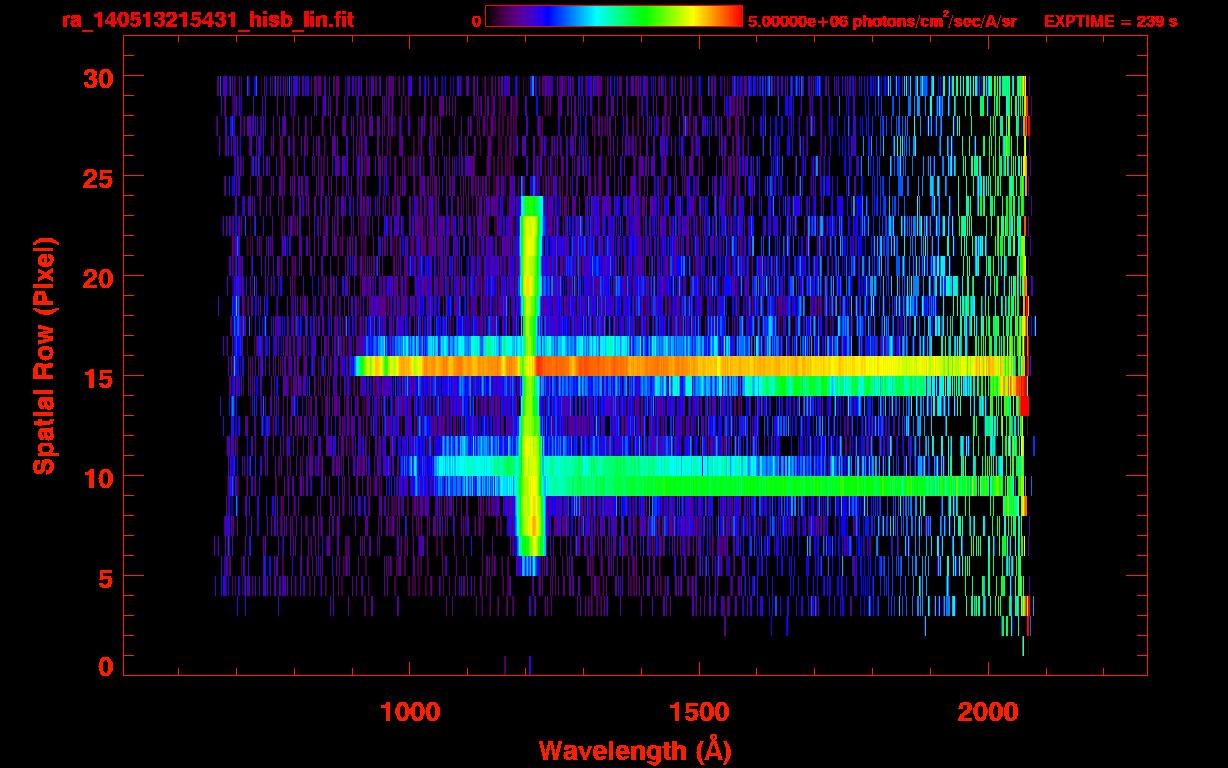Click the x-axis tick label 1000
The height and width of the screenshot is (768, 1228).
pyautogui.click(x=410, y=712)
